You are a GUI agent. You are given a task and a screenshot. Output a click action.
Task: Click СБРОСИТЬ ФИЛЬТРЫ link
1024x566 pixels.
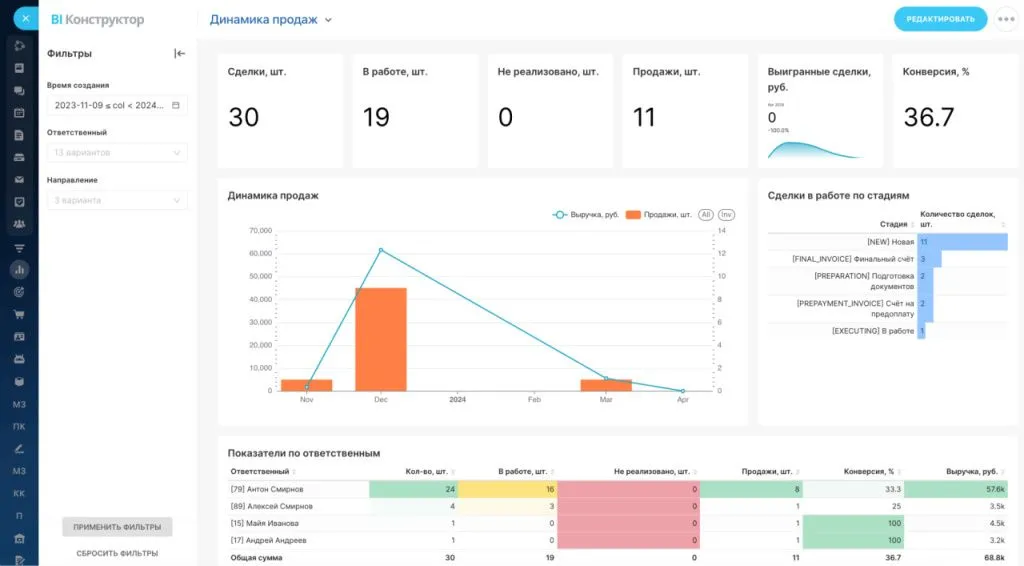click(x=117, y=553)
